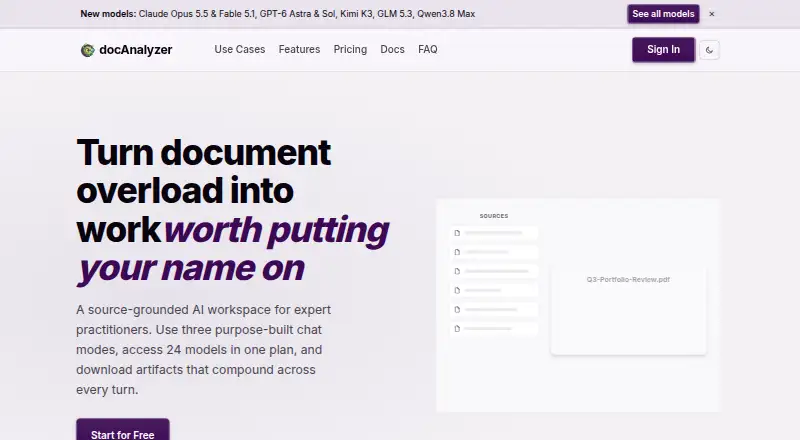
Task: Select the second source document icon
Action: pos(457,252)
